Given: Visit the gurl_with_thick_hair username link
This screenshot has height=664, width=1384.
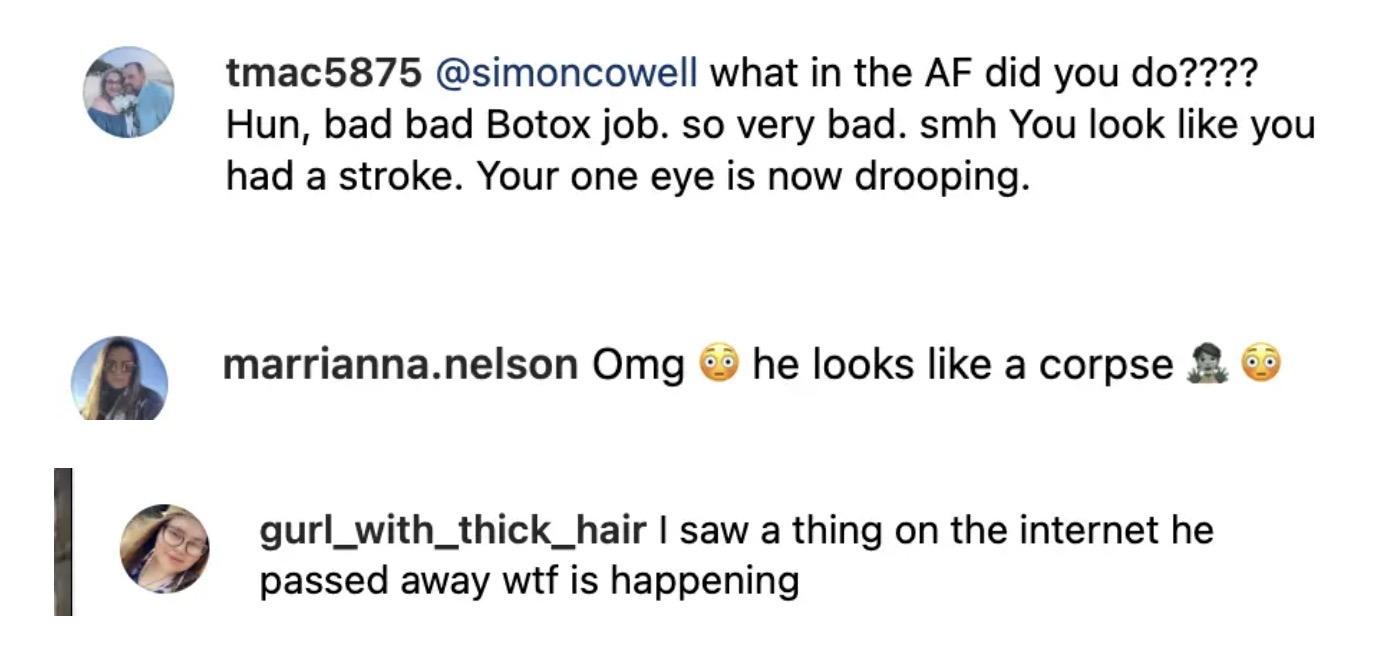Looking at the screenshot, I should pos(452,530).
